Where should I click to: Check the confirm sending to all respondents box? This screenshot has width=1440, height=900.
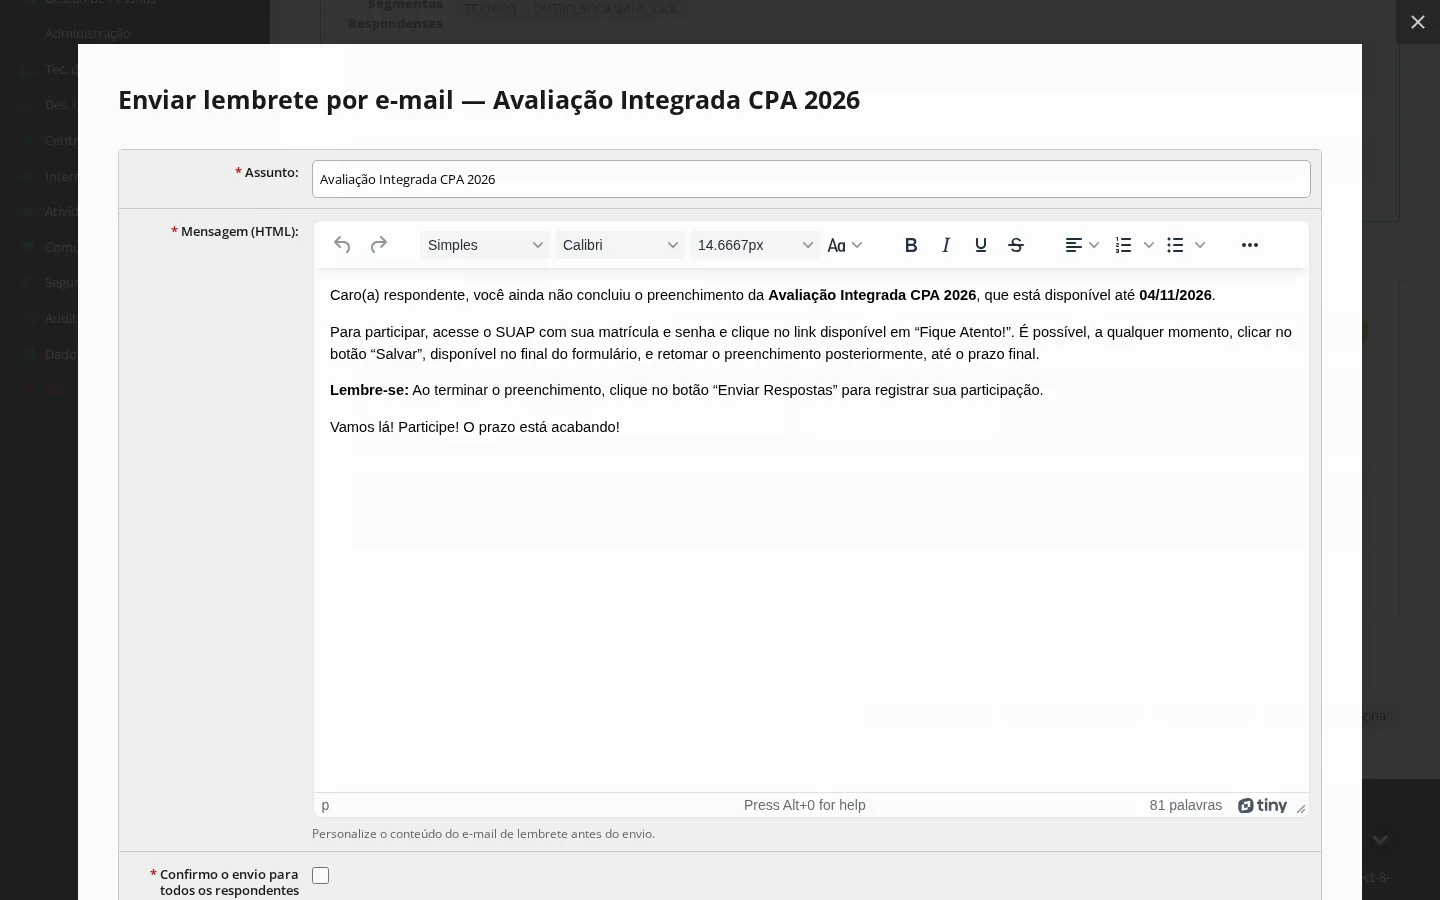(321, 876)
